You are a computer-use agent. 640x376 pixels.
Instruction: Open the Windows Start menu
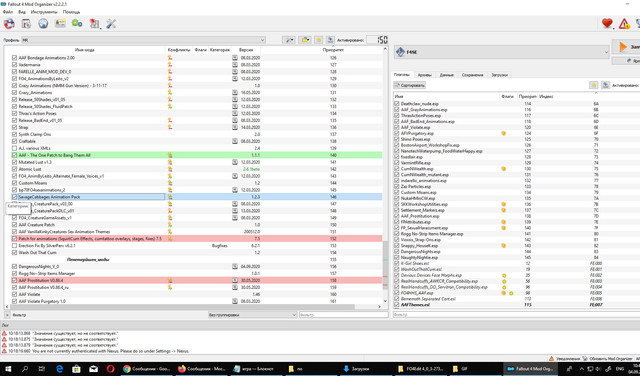click(8, 369)
